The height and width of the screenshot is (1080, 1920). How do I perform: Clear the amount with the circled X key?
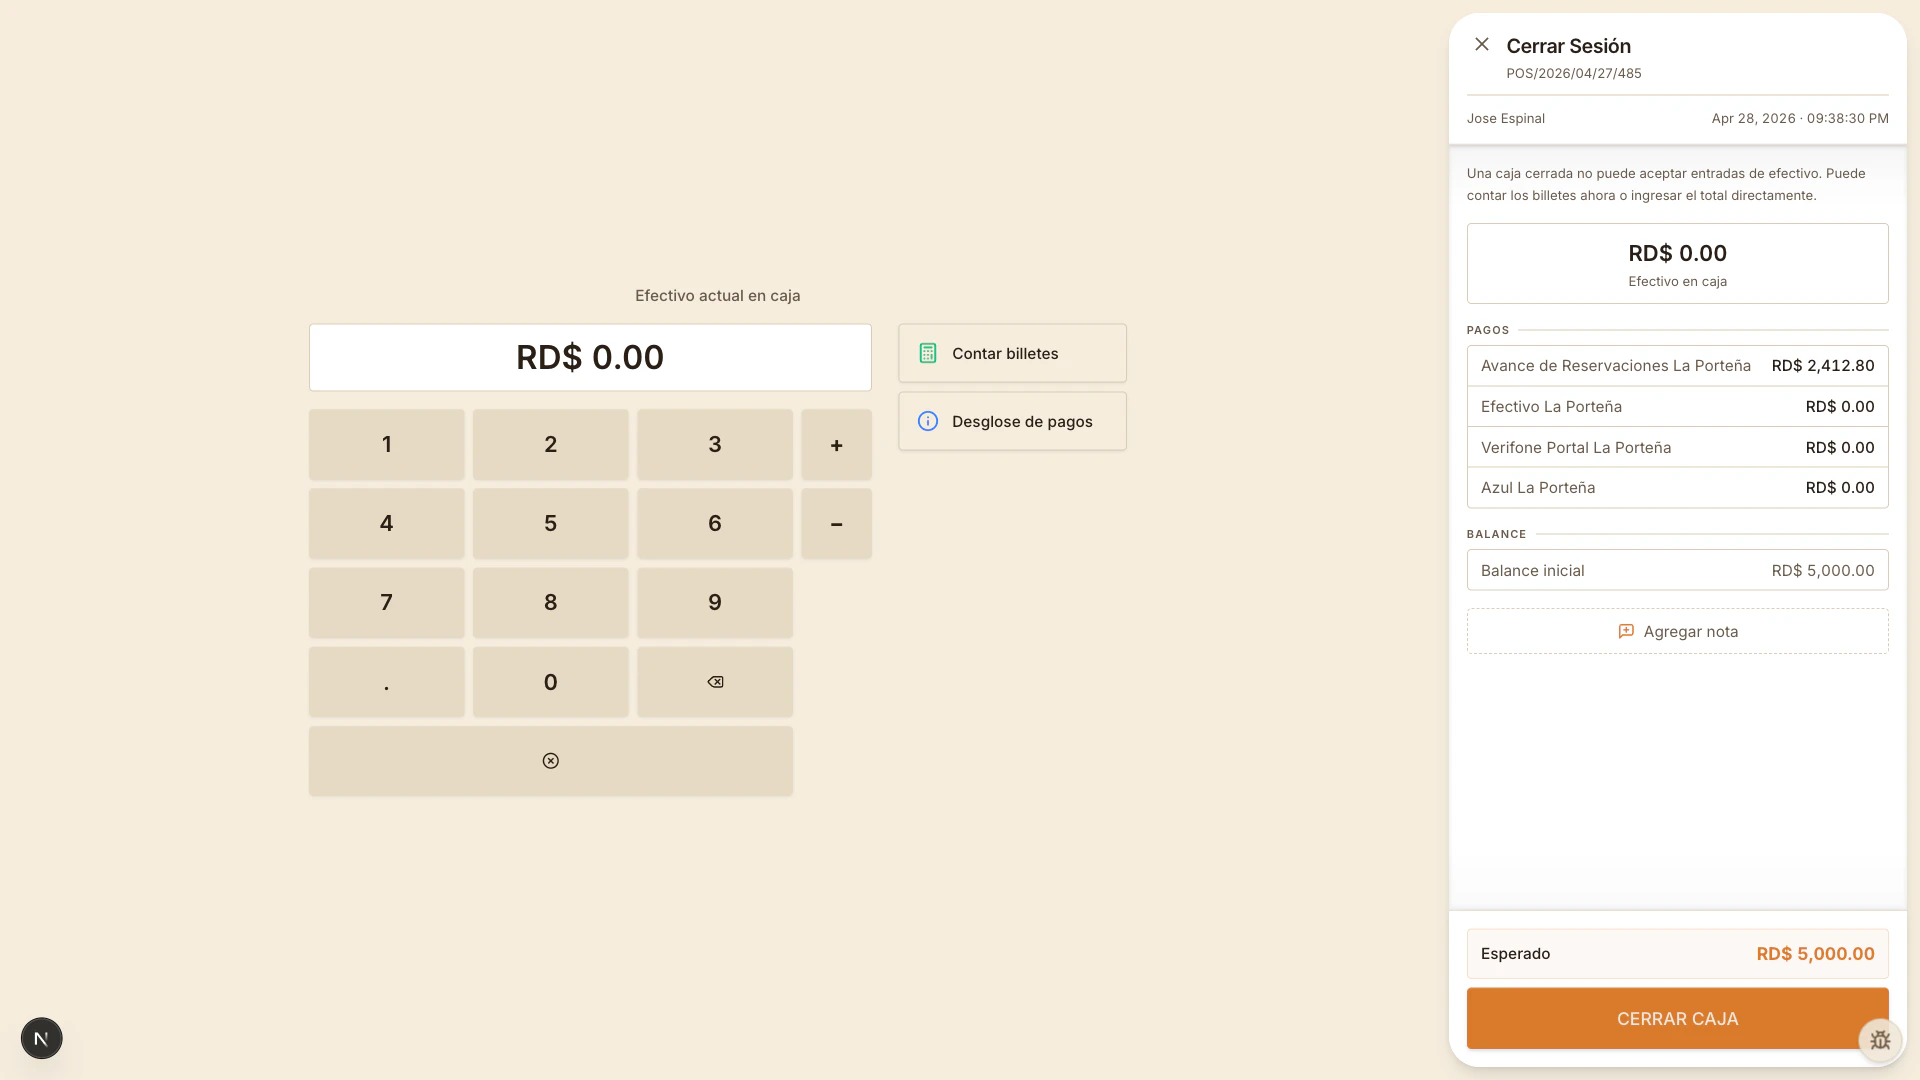coord(551,761)
